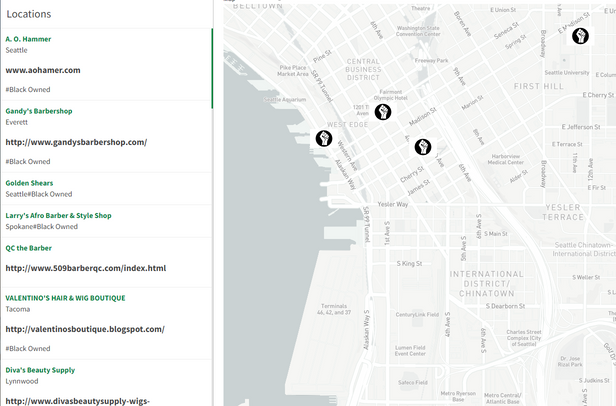
Task: Select Valentino's Hair & Wig Boutique
Action: [65, 297]
